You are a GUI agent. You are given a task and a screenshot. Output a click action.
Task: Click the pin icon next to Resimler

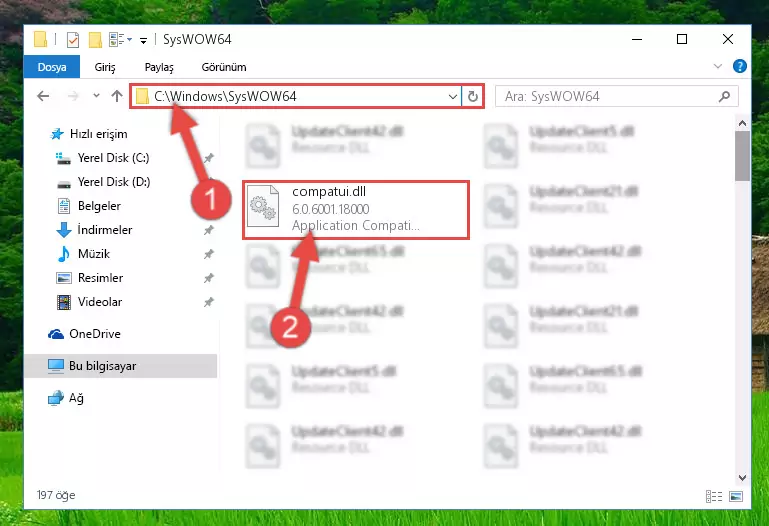(208, 278)
